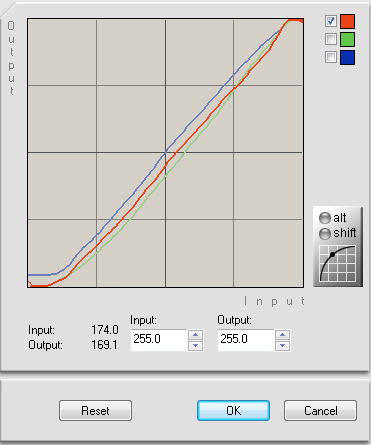
Task: Click the Cancel button
Action: click(320, 411)
